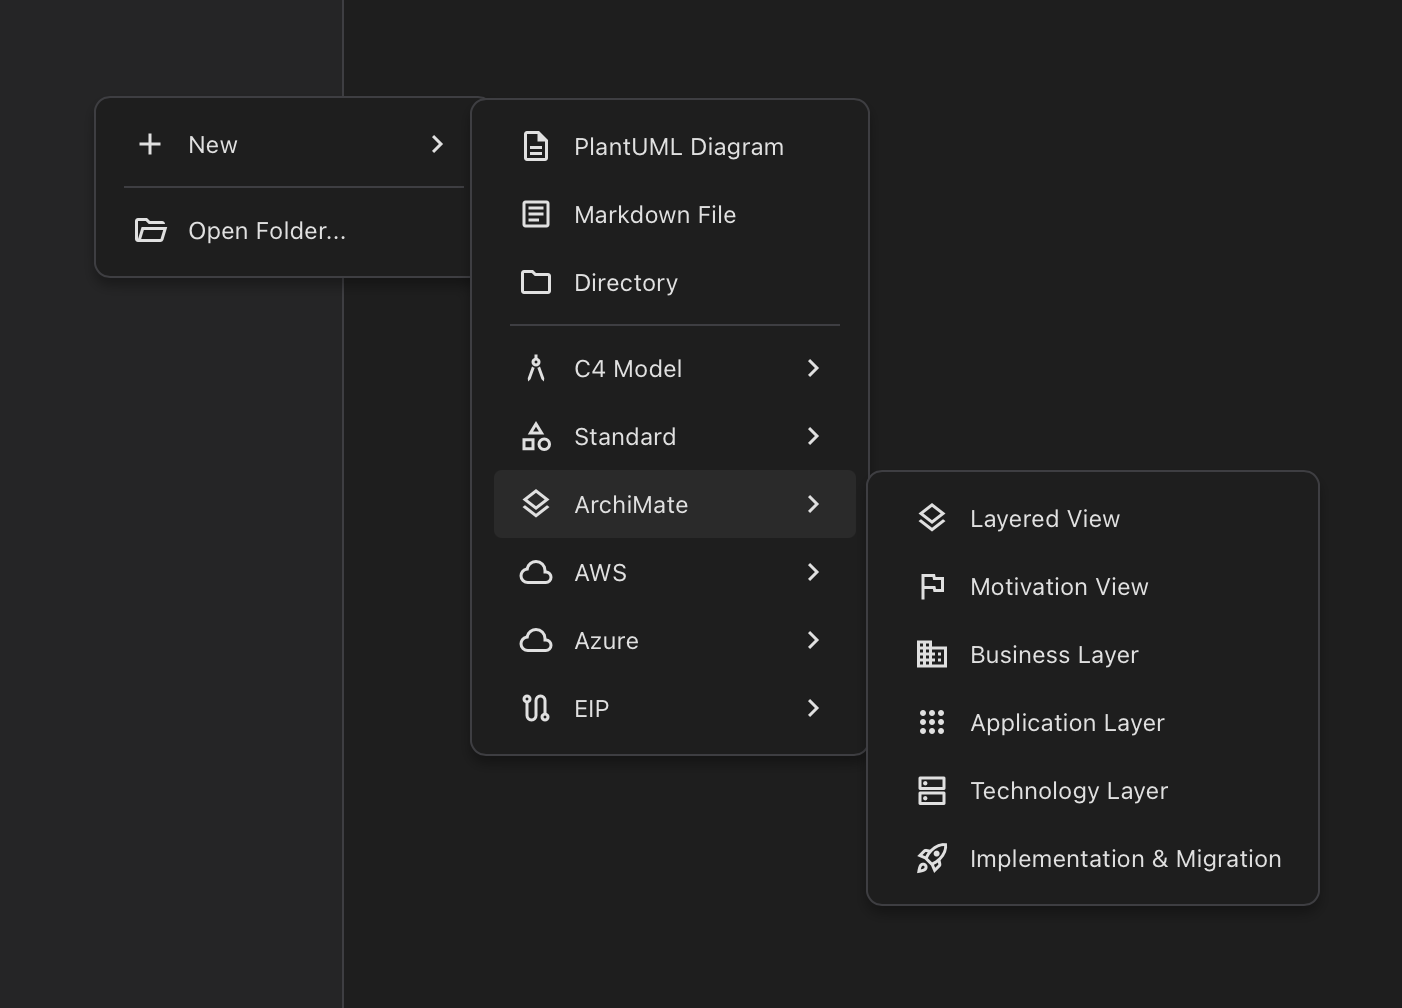The image size is (1402, 1008).
Task: Expand the AWS submenu chevron
Action: pyautogui.click(x=813, y=572)
